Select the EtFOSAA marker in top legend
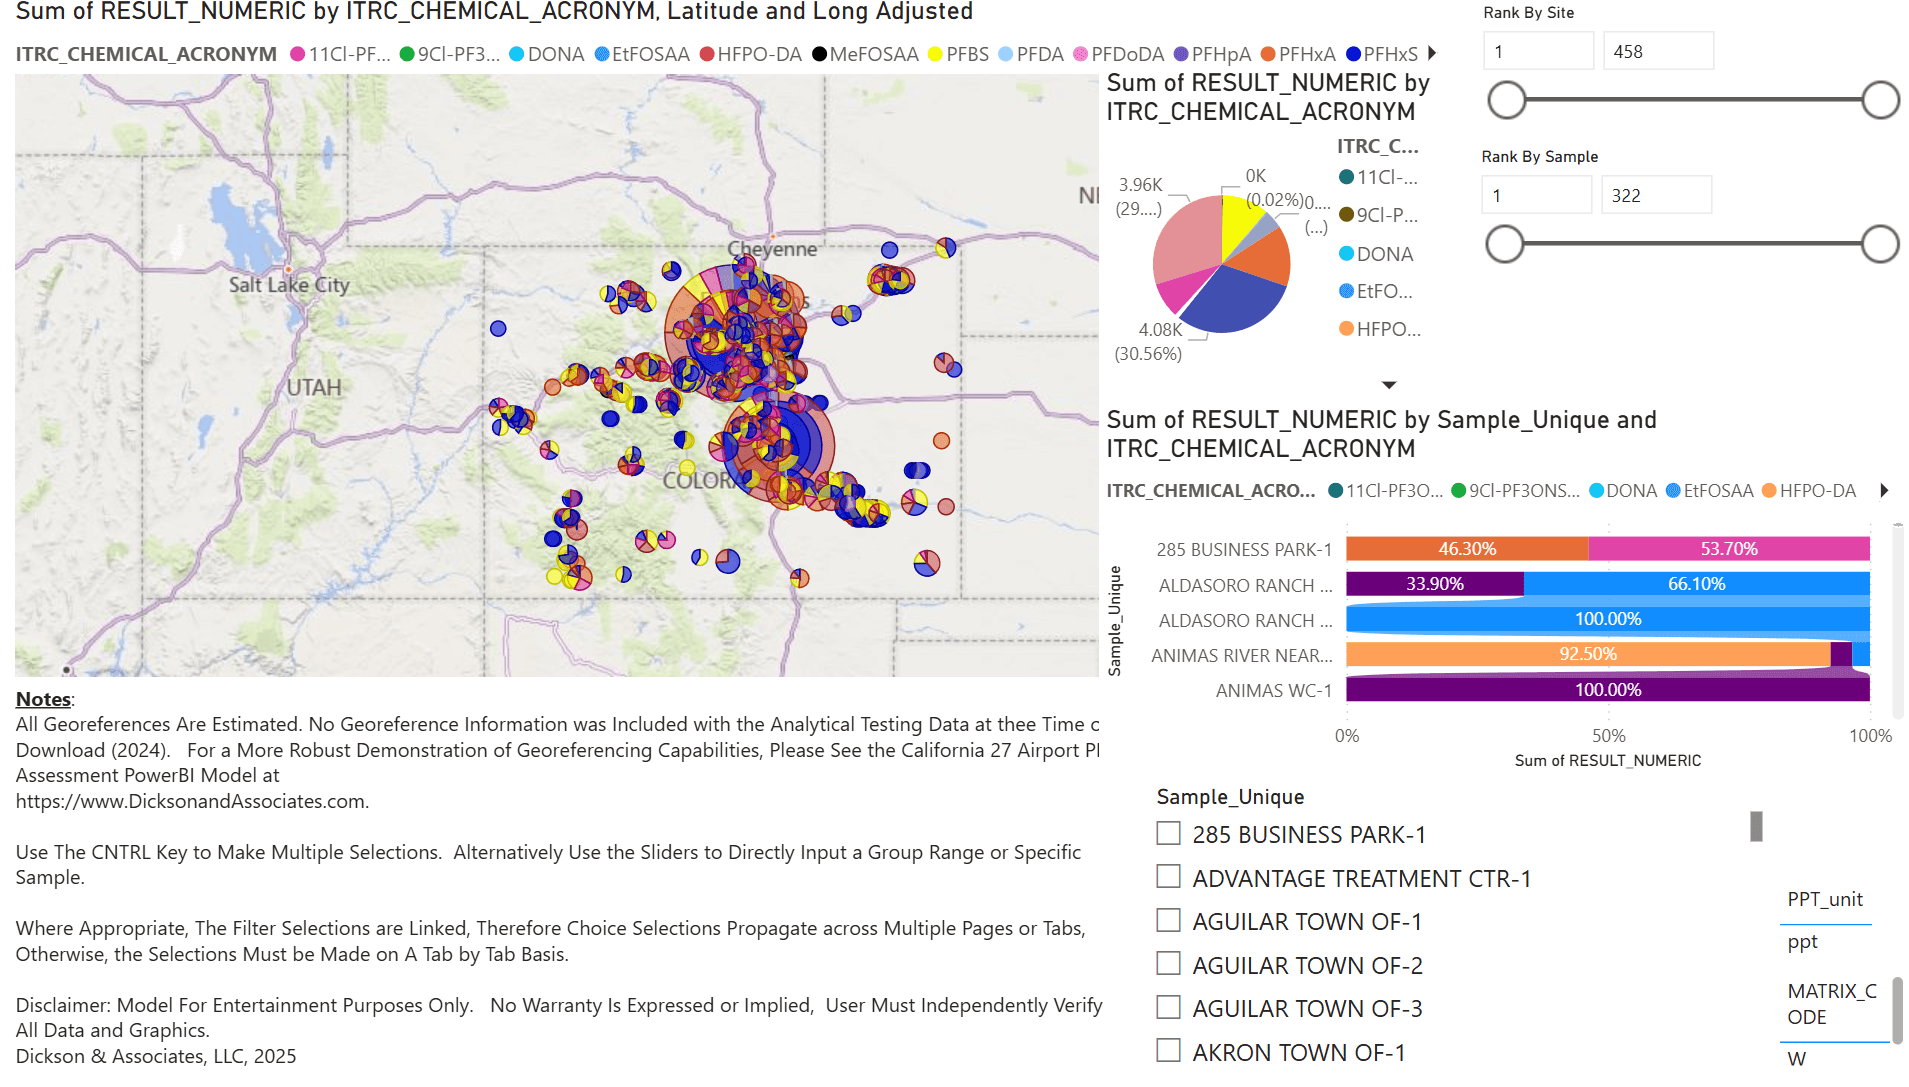The height and width of the screenshot is (1087, 1909). [602, 54]
